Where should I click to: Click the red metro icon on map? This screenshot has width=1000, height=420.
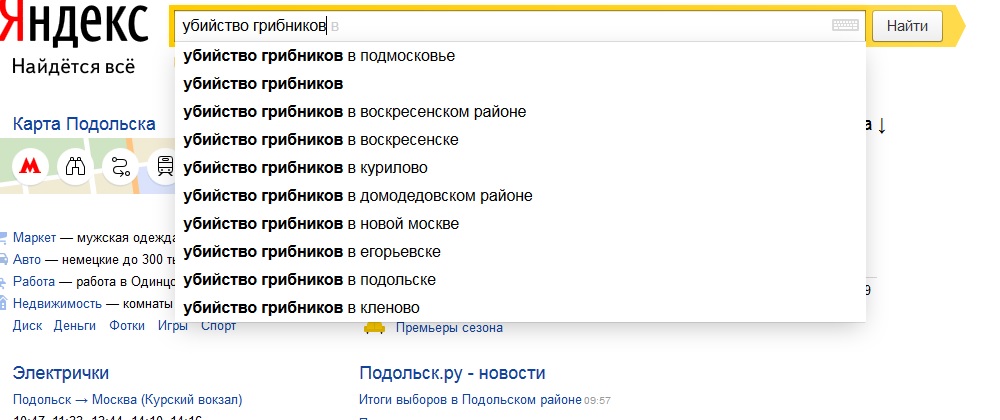pyautogui.click(x=30, y=166)
